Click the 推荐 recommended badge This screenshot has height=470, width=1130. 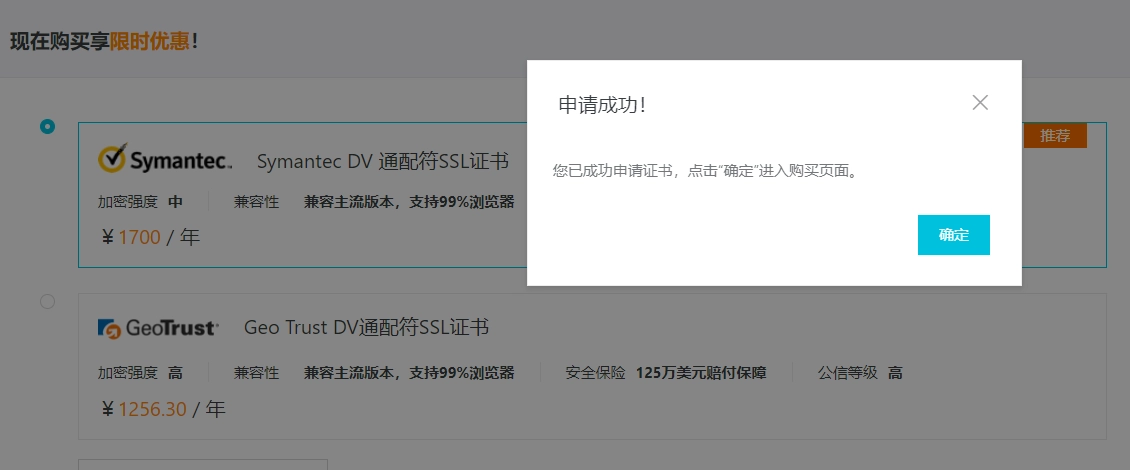click(1055, 136)
